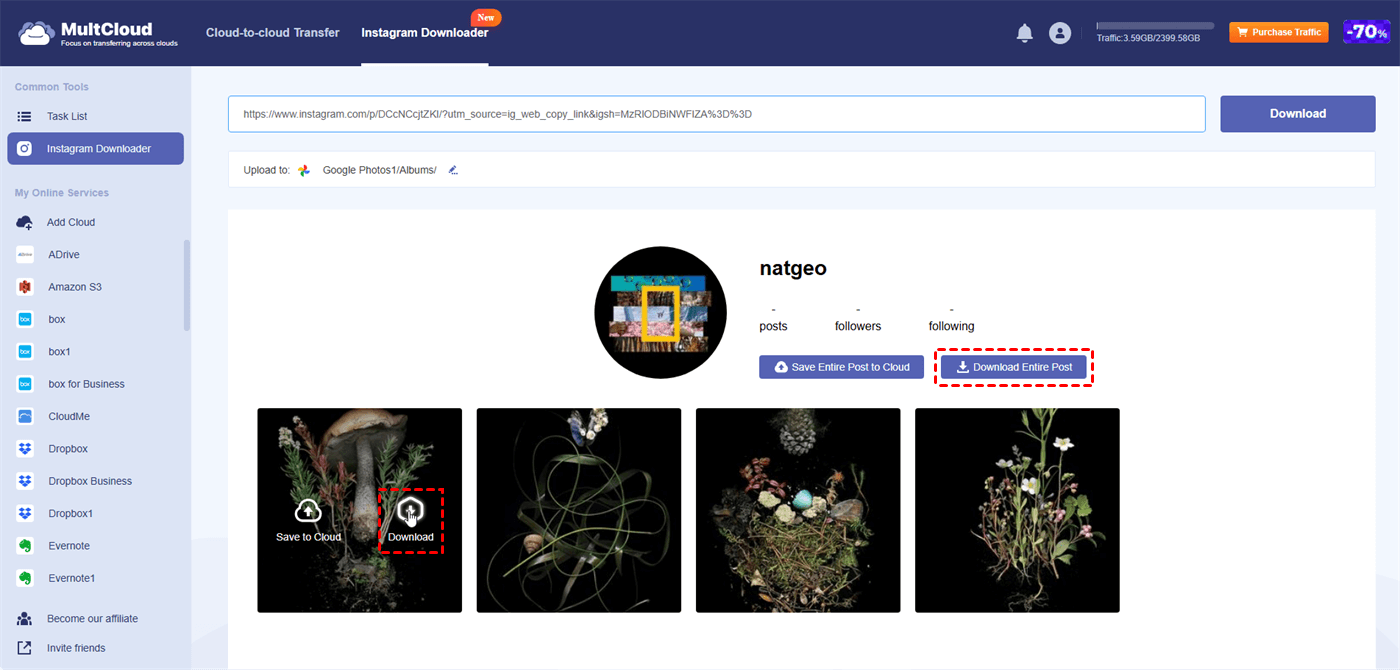1400x670 pixels.
Task: Click the Task List icon
Action: tap(25, 116)
